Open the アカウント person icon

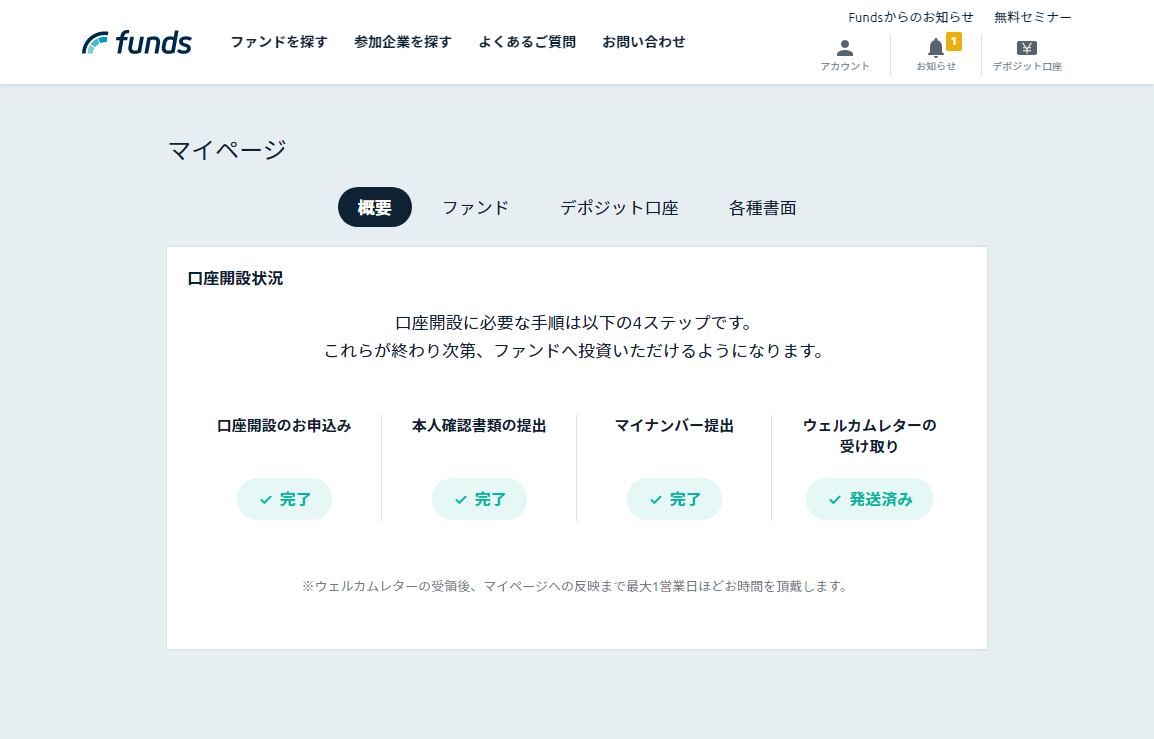point(845,48)
